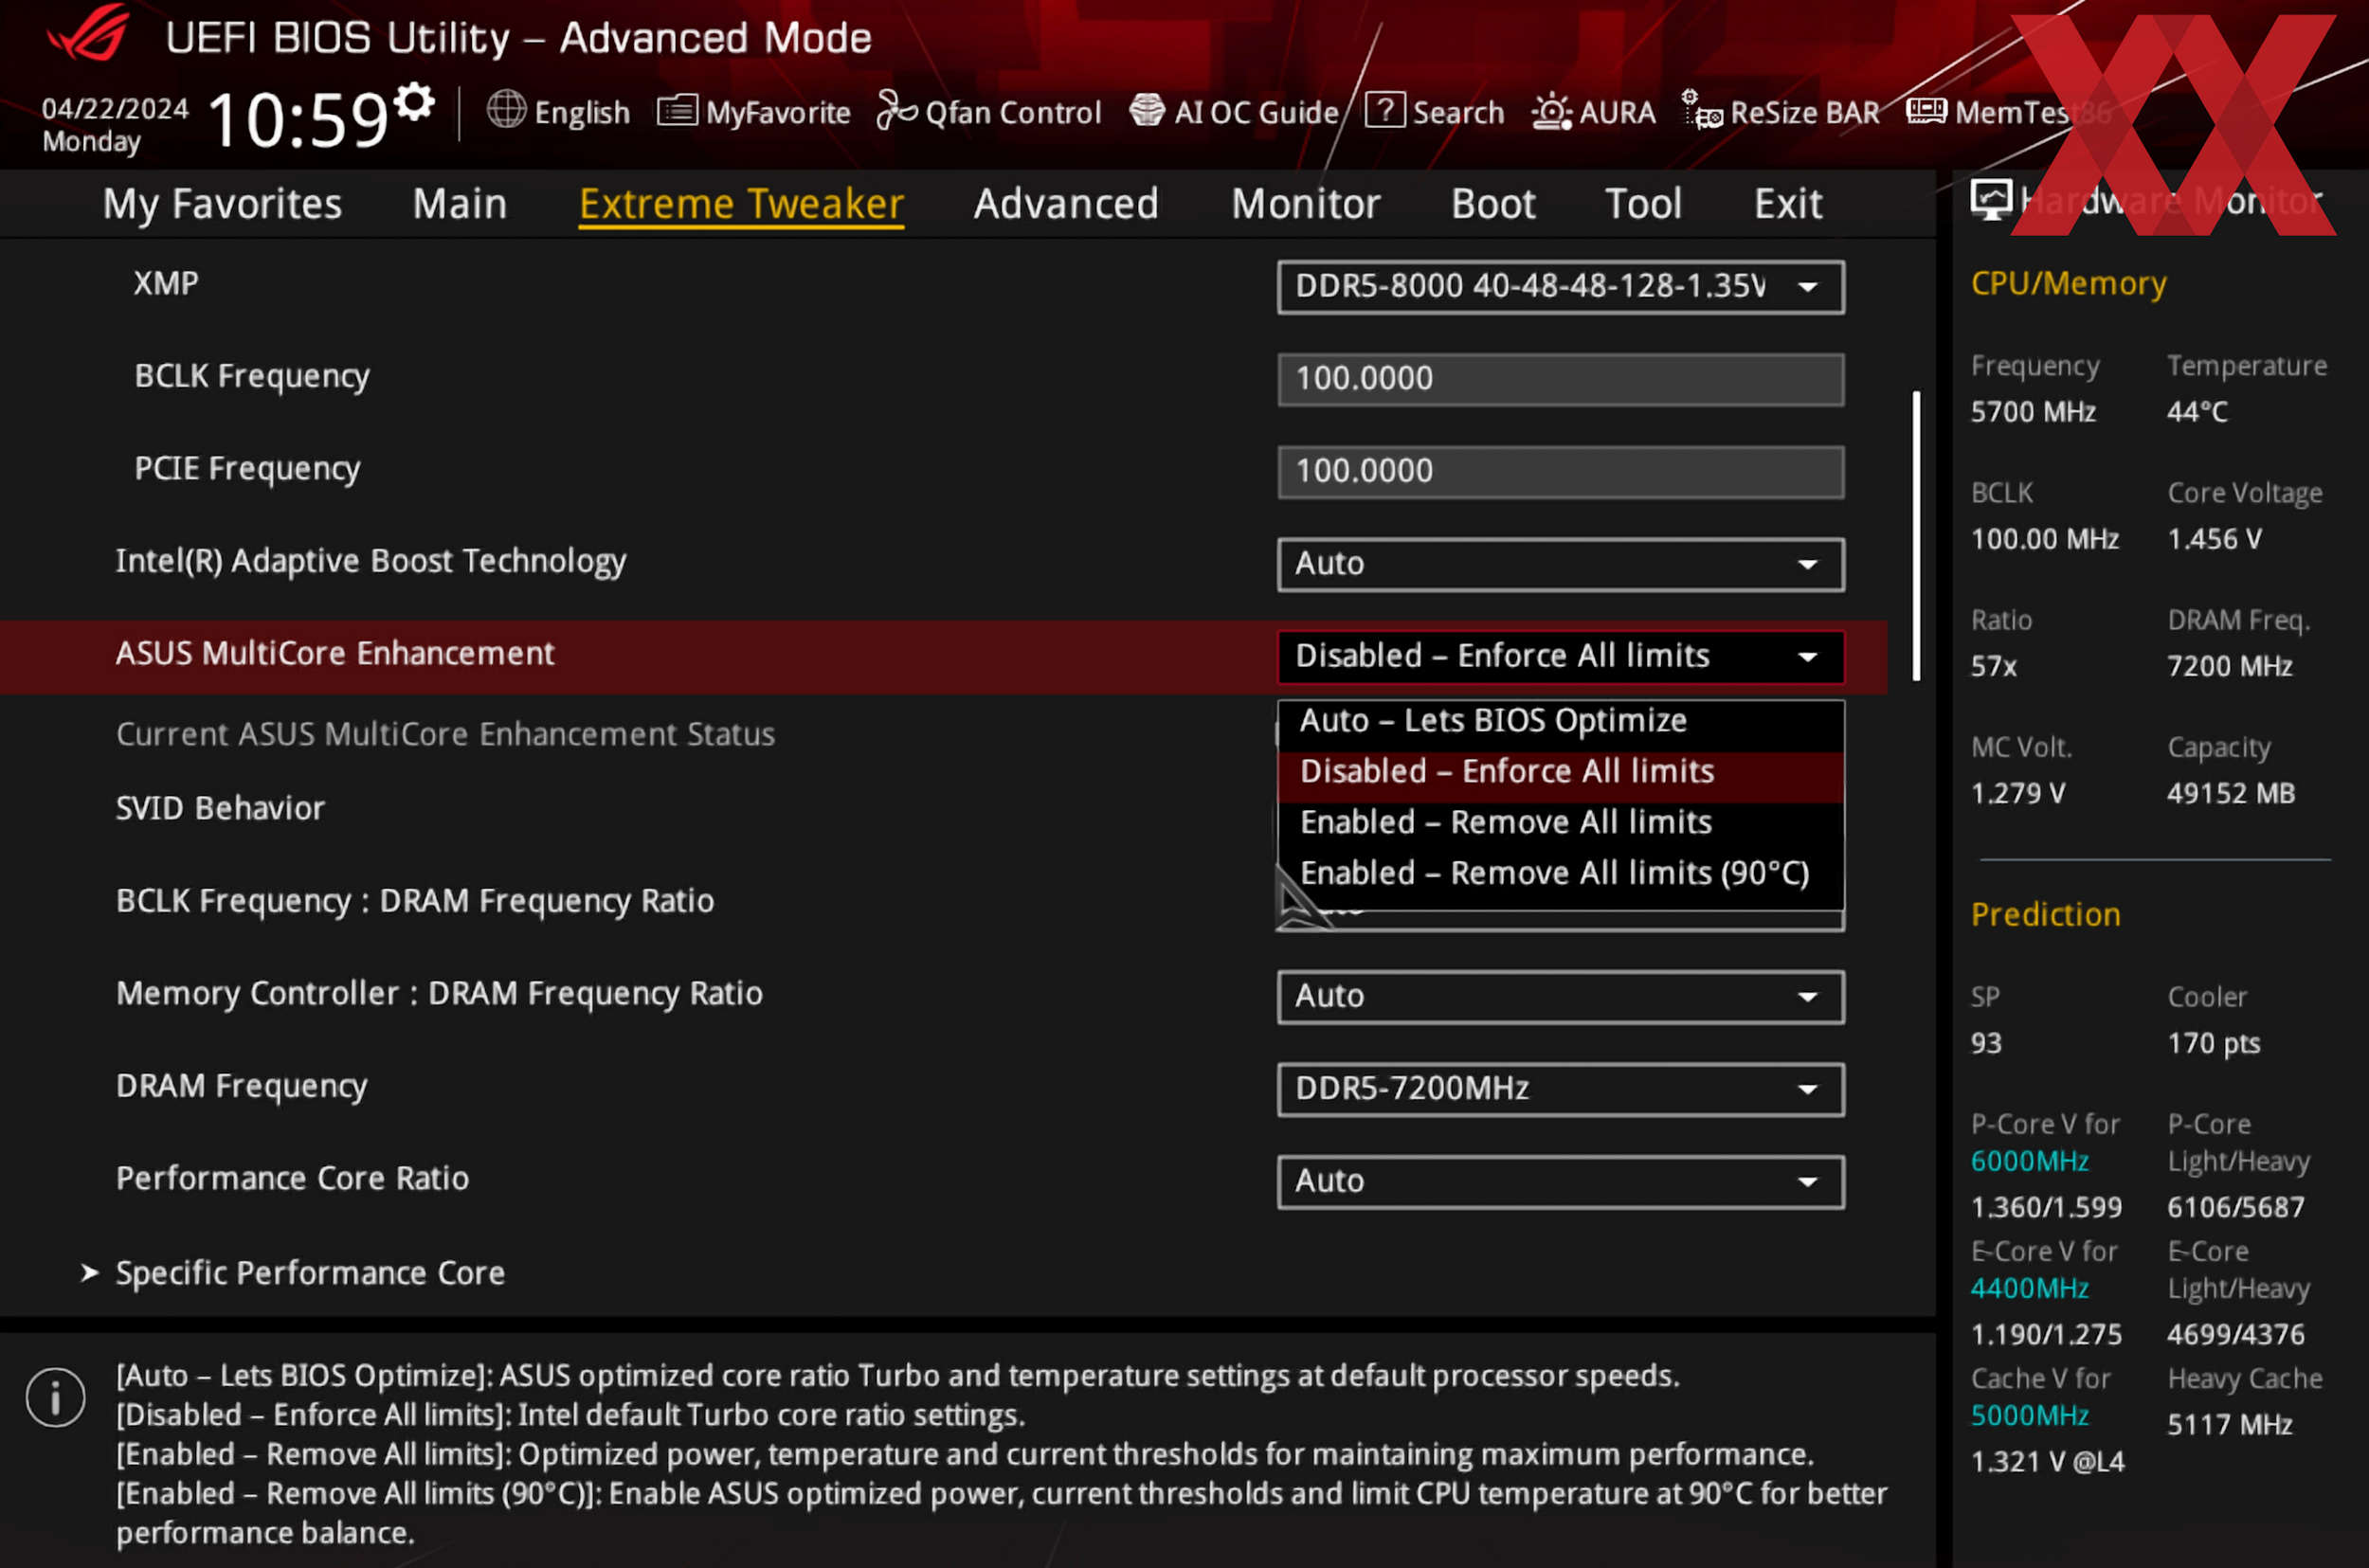
Task: Click the vertical scrollbar thumb
Action: pos(1916,535)
